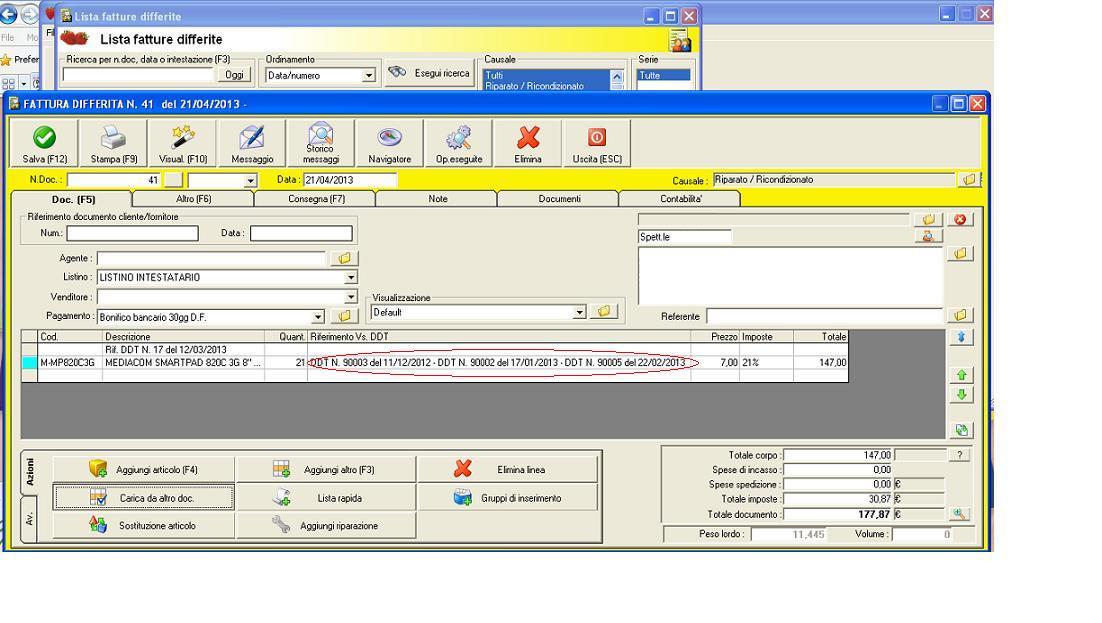The width and height of the screenshot is (1102, 623).
Task: Click blue up-down arrow button beside grid
Action: pyautogui.click(x=961, y=338)
